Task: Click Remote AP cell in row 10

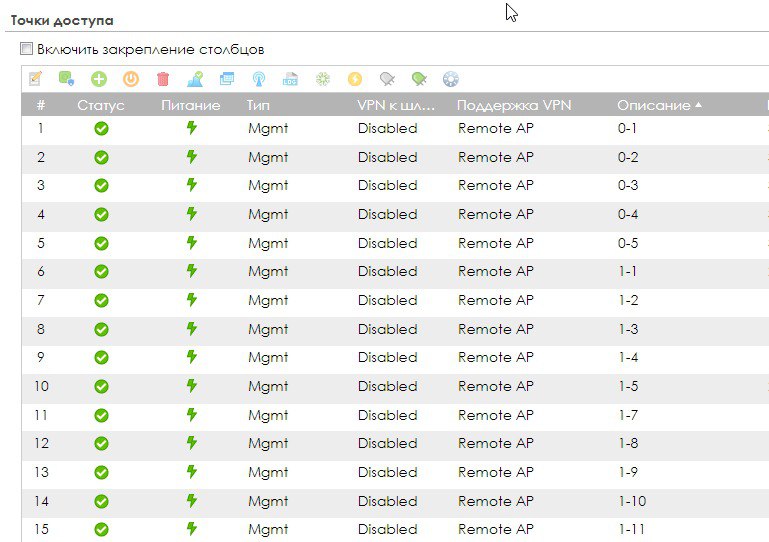Action: [x=496, y=387]
